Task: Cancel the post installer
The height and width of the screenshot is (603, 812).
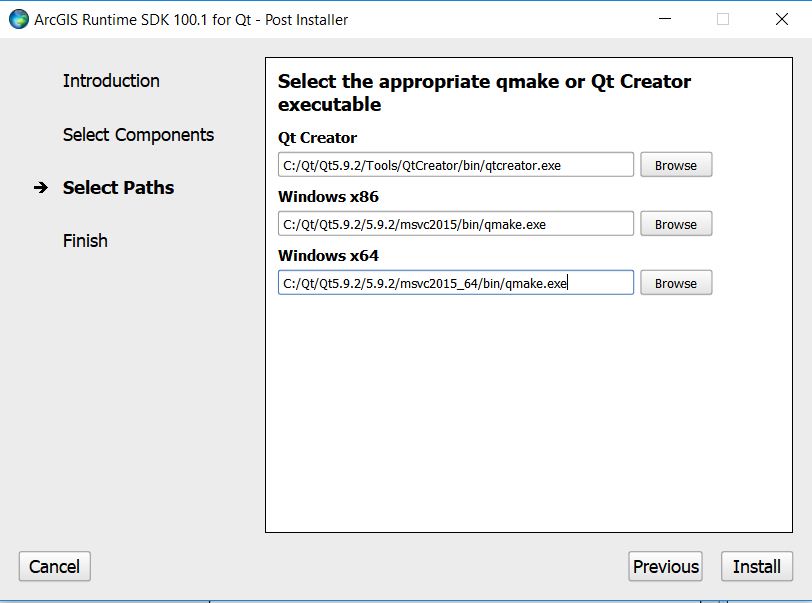Action: tap(55, 566)
